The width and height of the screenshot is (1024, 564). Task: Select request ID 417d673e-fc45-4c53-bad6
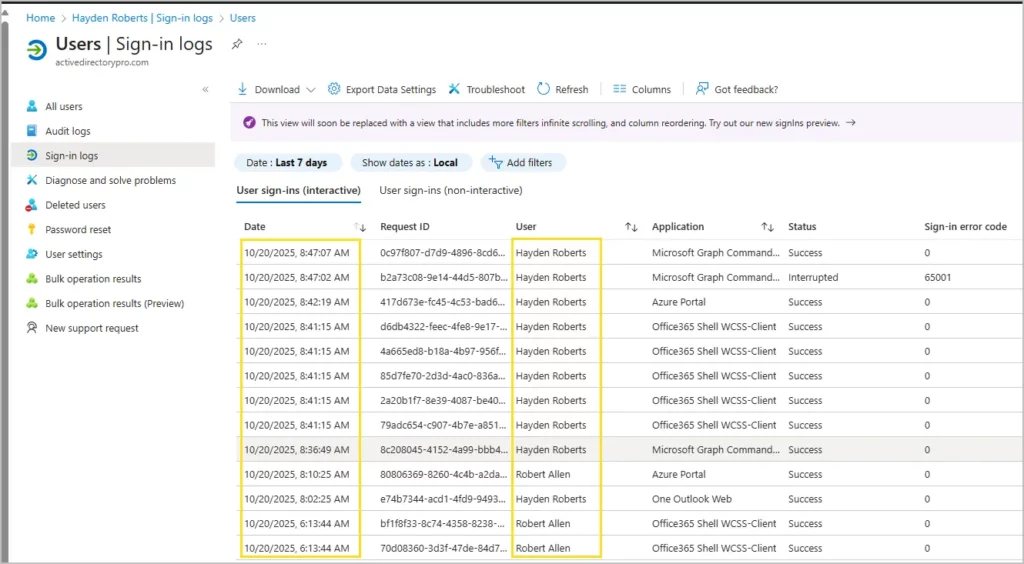(x=443, y=302)
